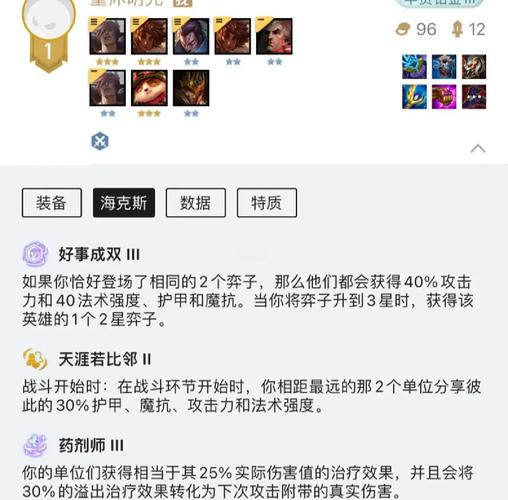Viewport: 508px width, 500px height.
Task: Click the first-place rank medal badge
Action: (x=49, y=36)
